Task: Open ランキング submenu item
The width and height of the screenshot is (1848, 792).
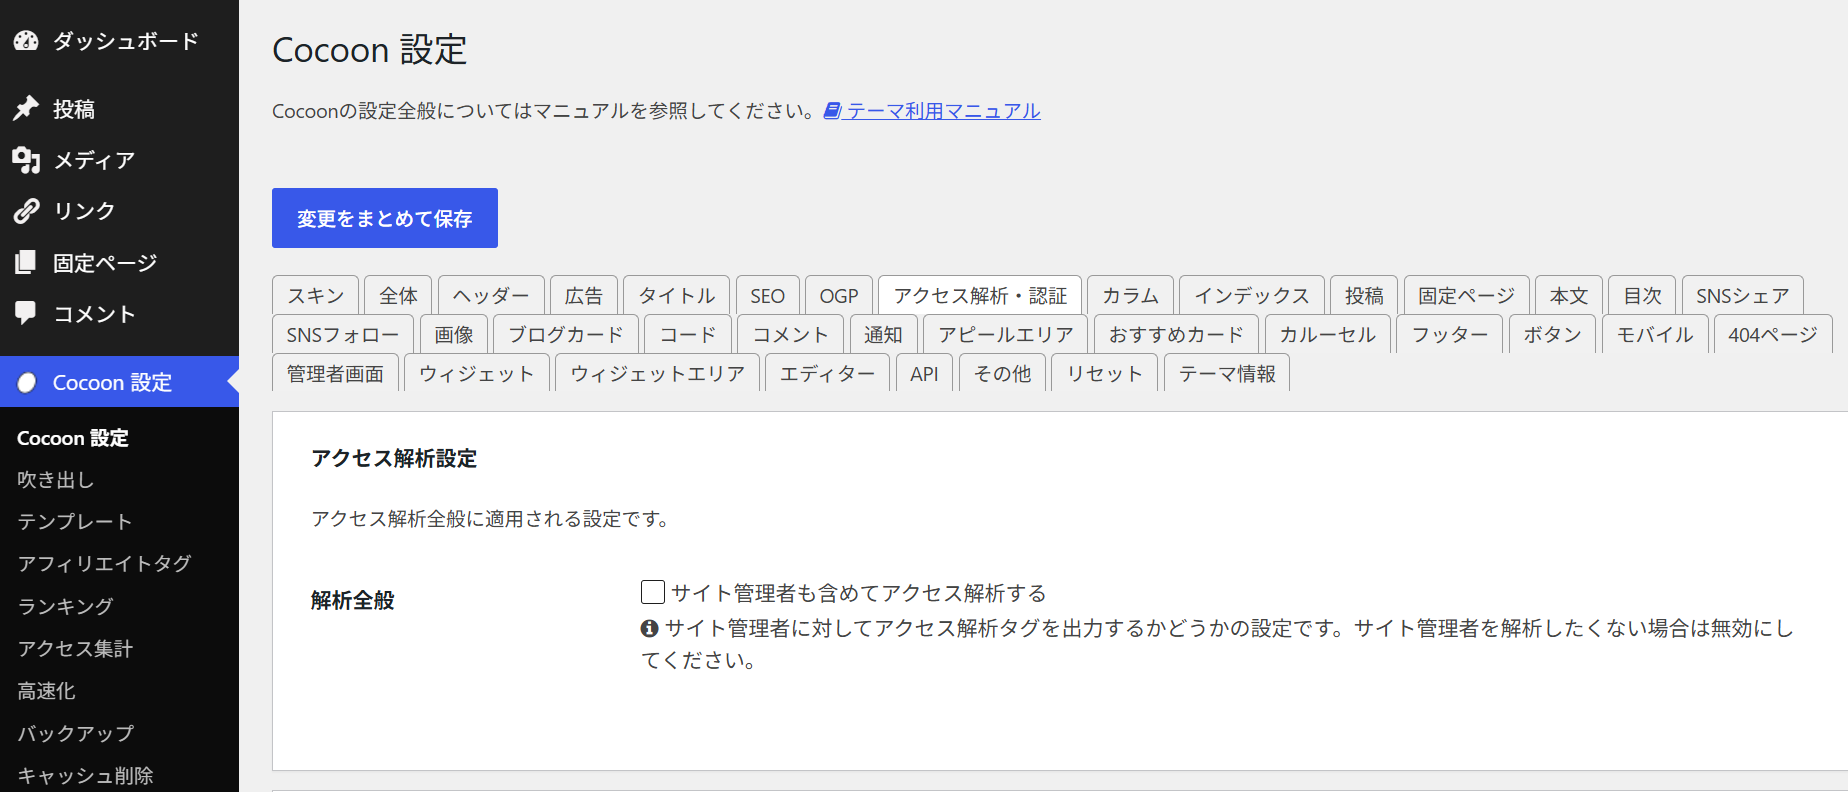Action: tap(66, 606)
